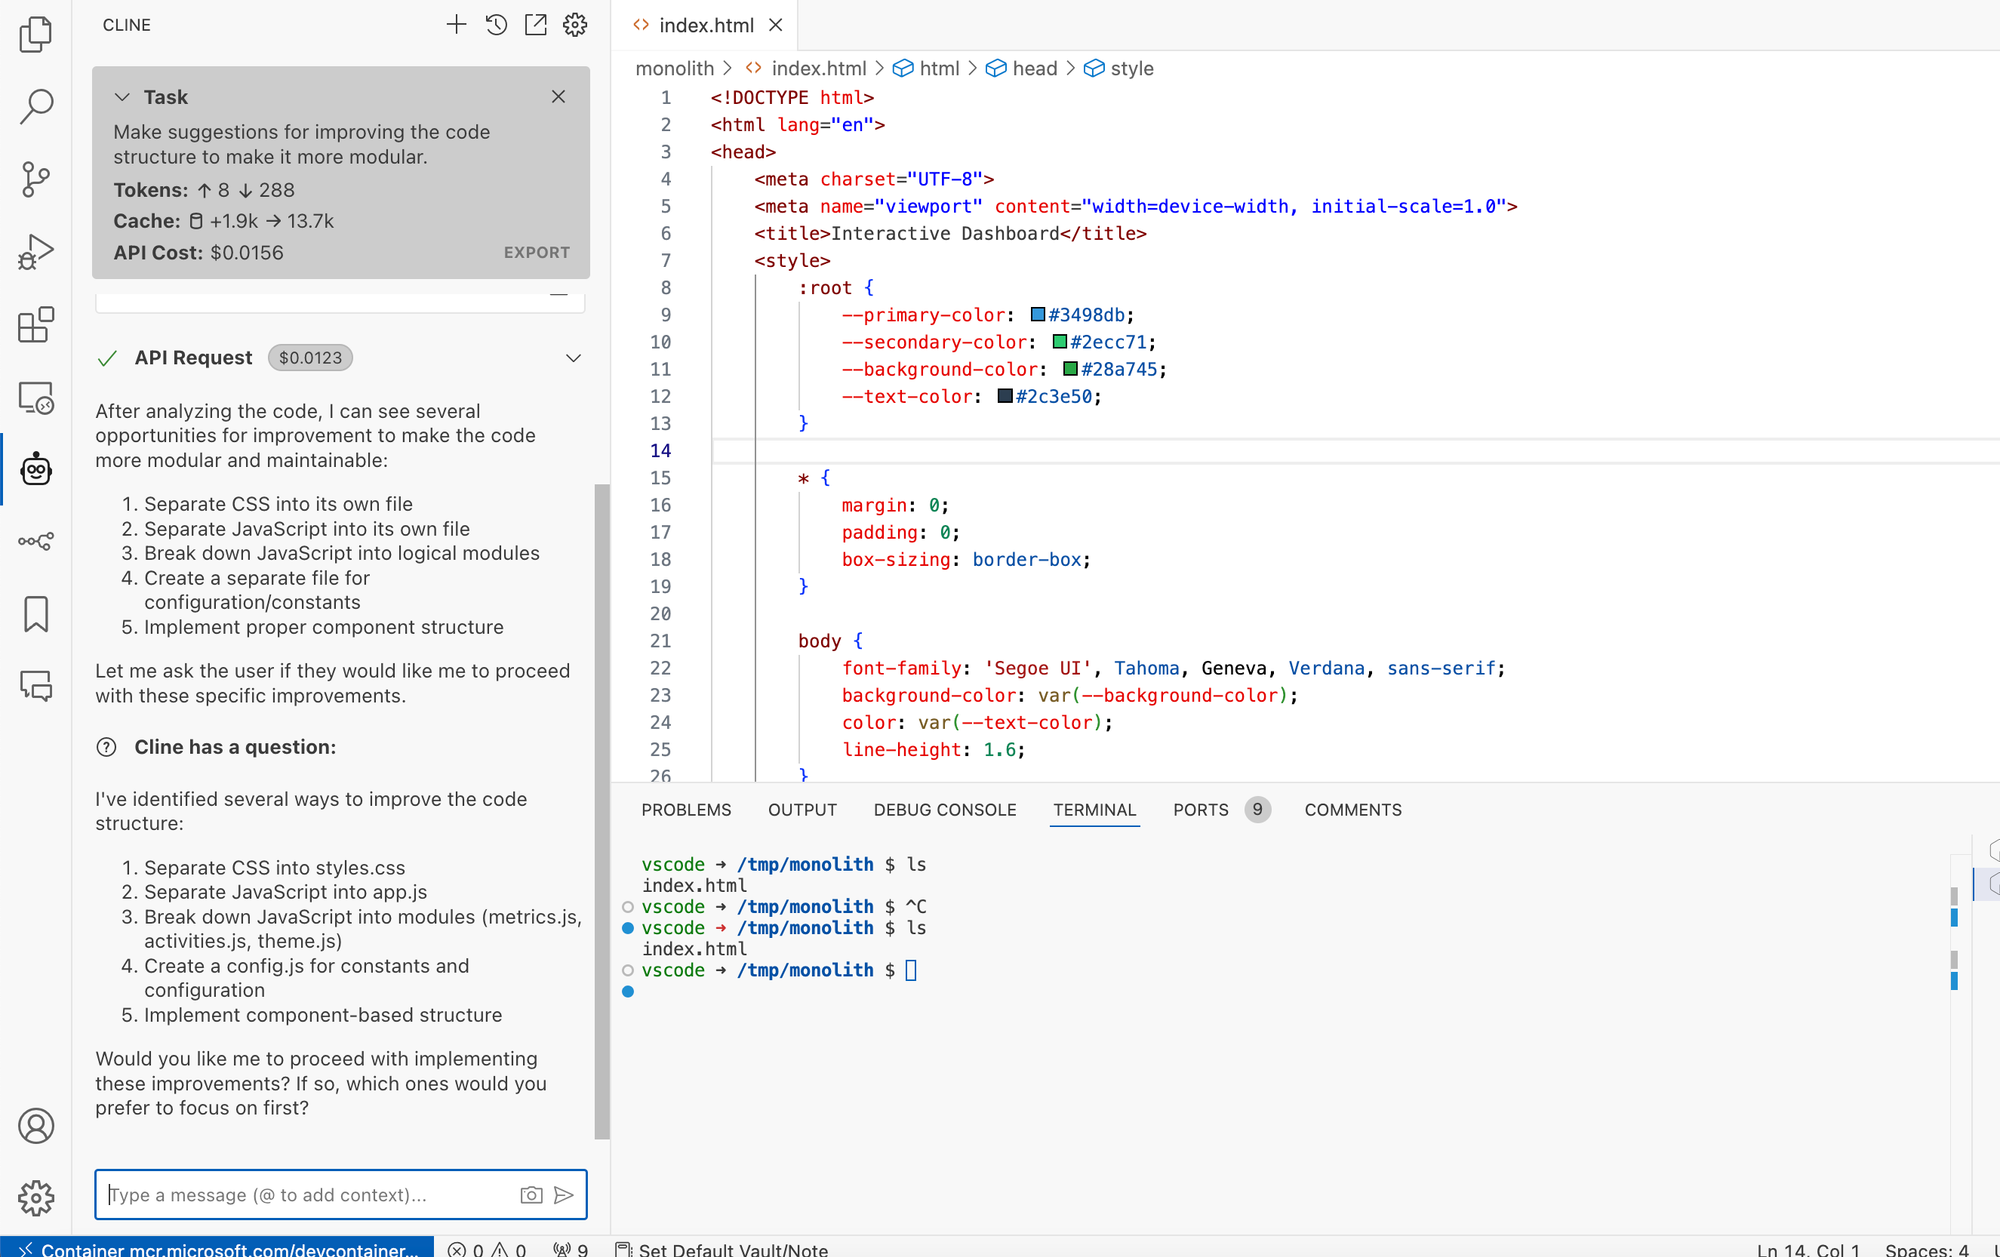Screen dimensions: 2000x1257
Task: Collapse the Task header chevron
Action: click(122, 97)
